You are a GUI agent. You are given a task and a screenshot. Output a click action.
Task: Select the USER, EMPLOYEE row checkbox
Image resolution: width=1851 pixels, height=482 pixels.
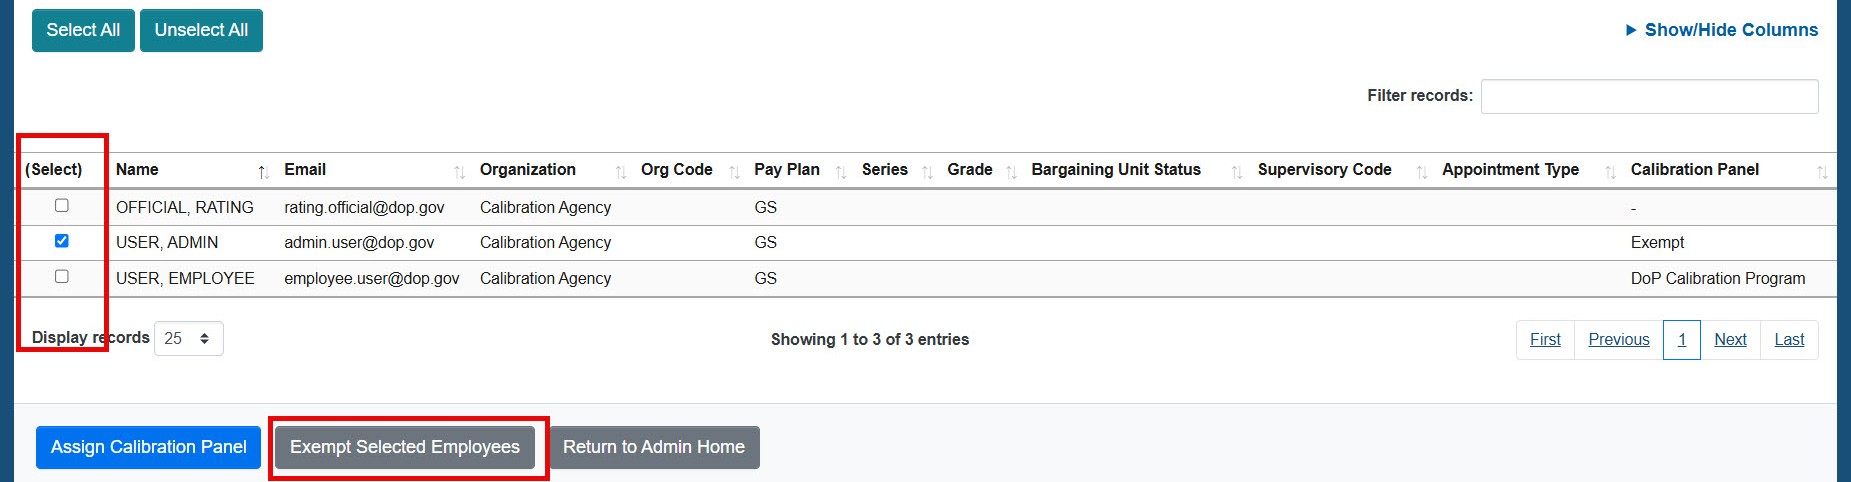(62, 277)
